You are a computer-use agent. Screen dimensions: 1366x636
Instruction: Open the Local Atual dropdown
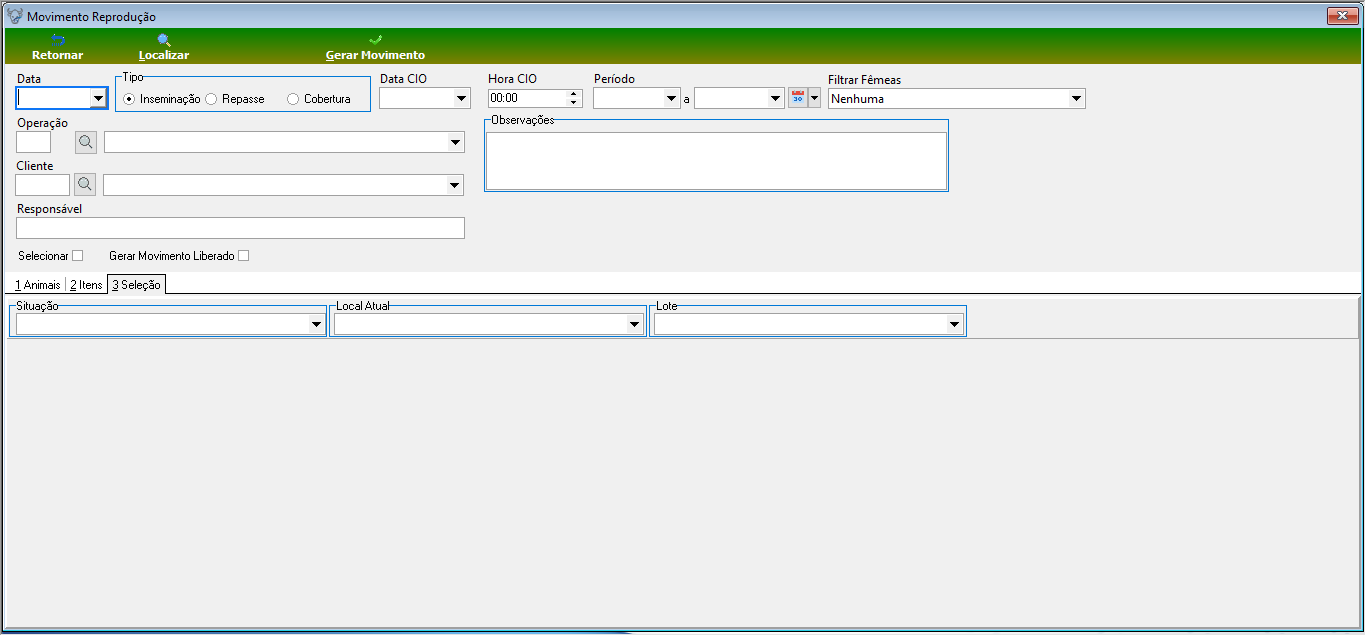tap(634, 324)
